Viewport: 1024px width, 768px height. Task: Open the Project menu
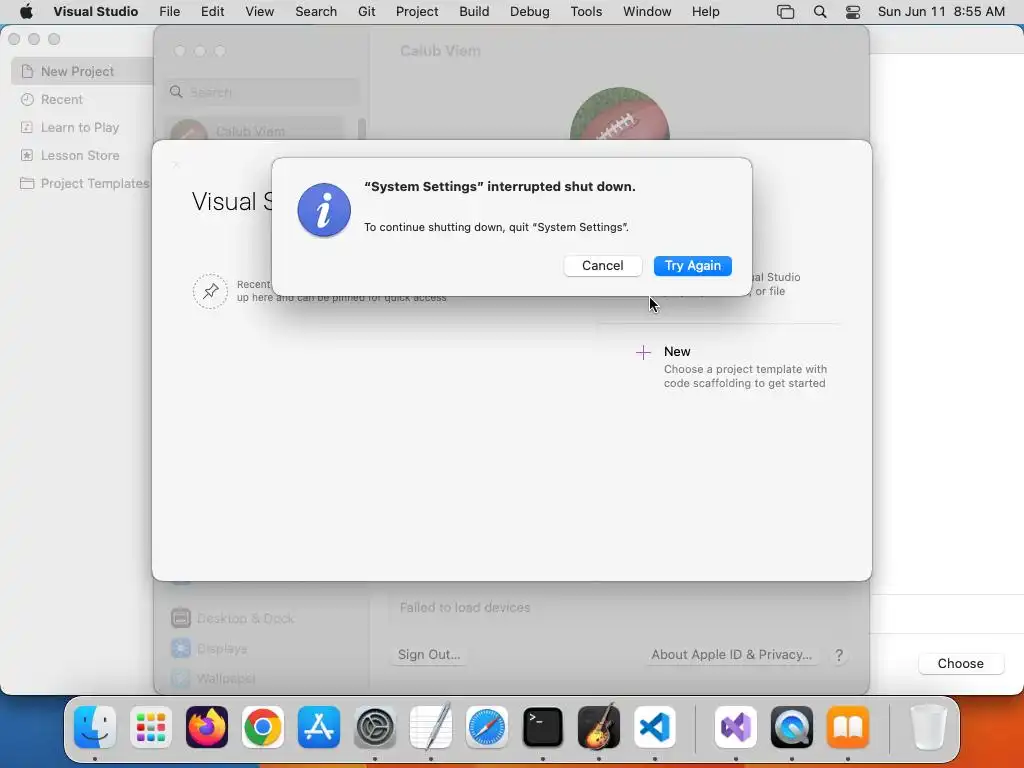(x=417, y=12)
